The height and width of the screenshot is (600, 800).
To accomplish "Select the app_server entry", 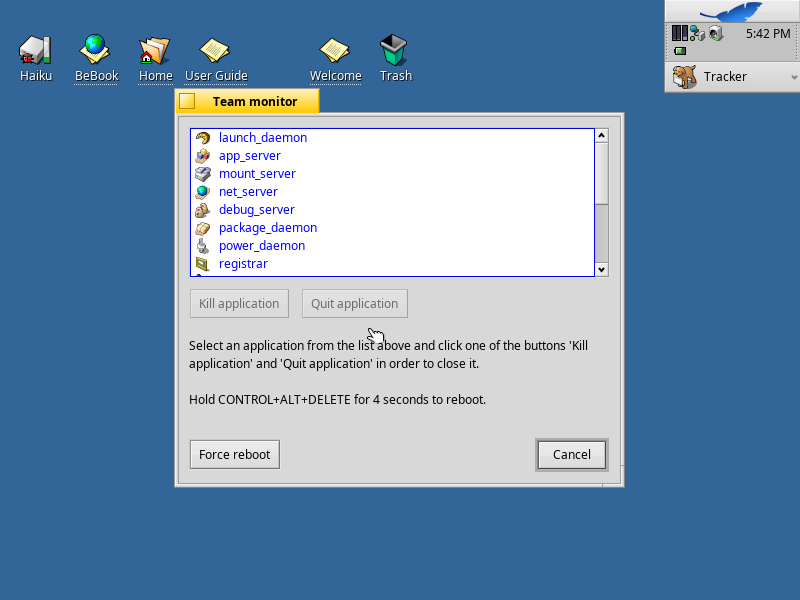I will click(x=249, y=155).
